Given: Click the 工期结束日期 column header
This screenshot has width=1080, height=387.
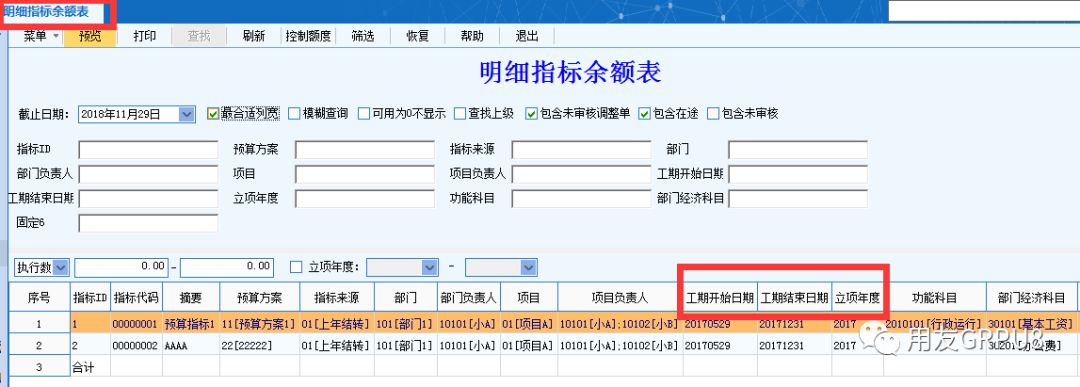Looking at the screenshot, I should tap(795, 298).
